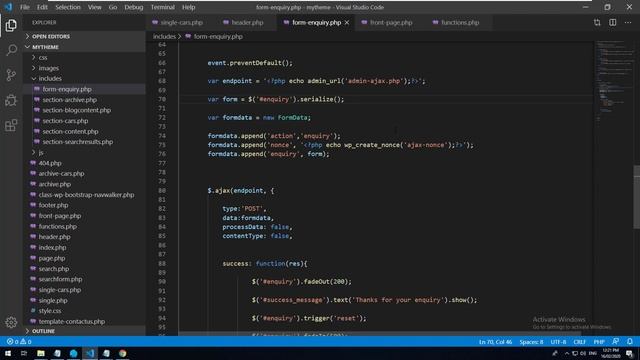Open style.css in the file tree
This screenshot has width=640, height=360.
[50, 311]
